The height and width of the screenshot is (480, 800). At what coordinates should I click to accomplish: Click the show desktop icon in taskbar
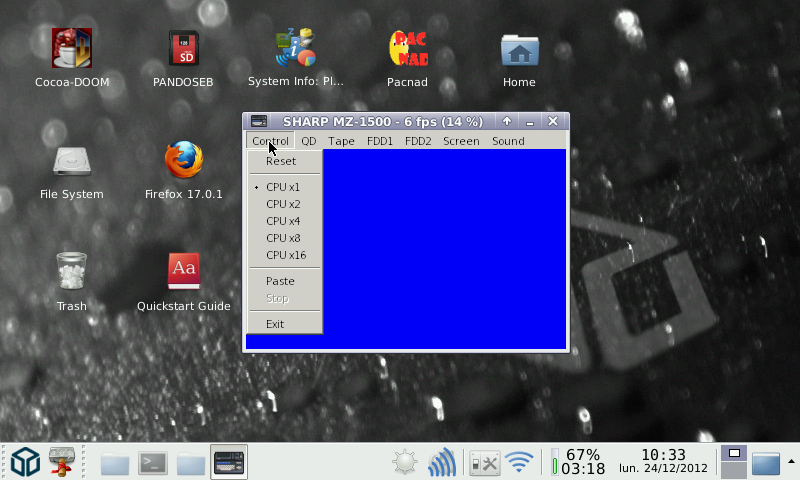click(765, 463)
